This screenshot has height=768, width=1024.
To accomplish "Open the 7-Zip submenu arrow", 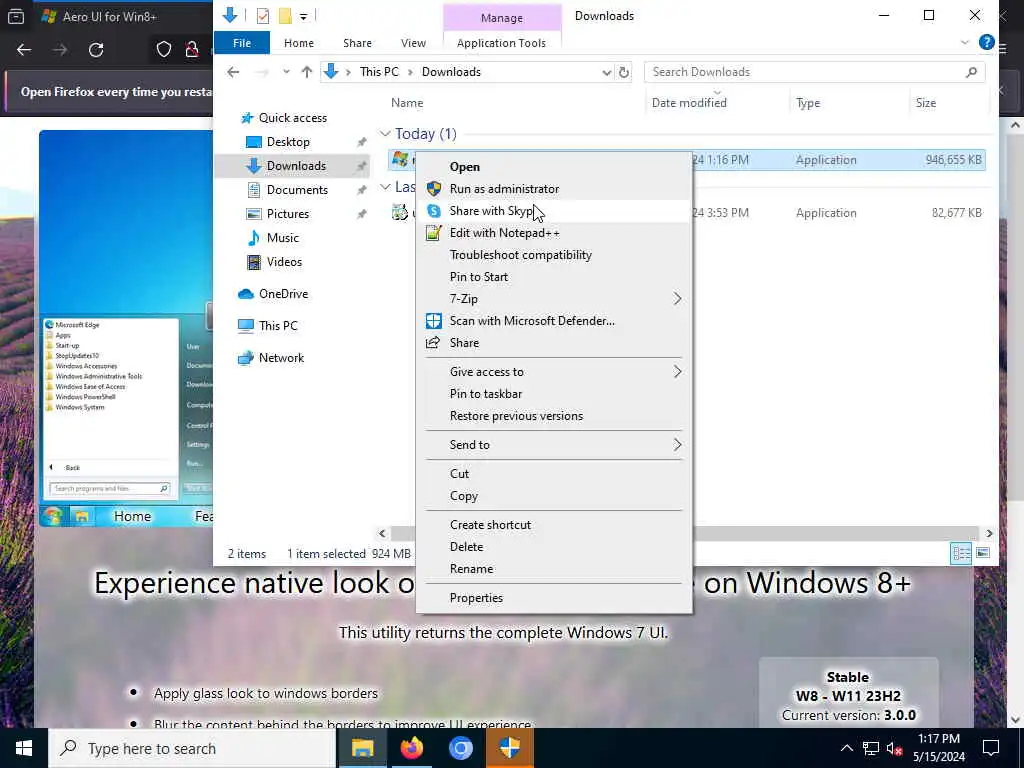I will pyautogui.click(x=677, y=299).
